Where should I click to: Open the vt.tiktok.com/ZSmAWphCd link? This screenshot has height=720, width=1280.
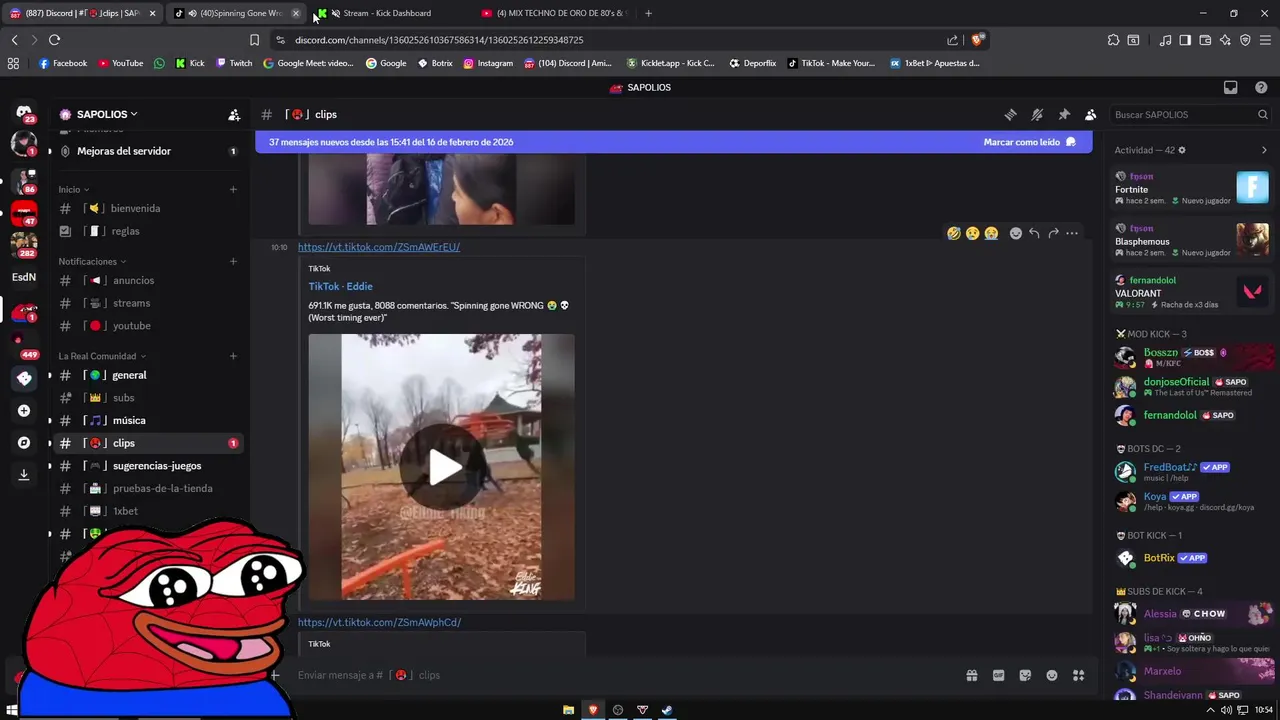coord(379,622)
